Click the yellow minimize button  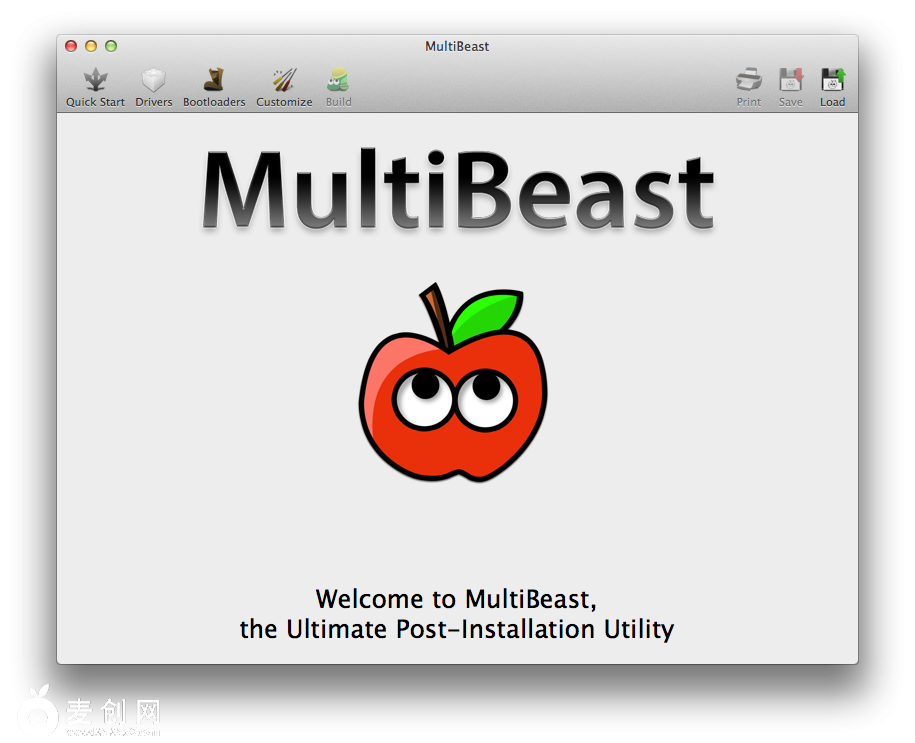click(x=90, y=46)
